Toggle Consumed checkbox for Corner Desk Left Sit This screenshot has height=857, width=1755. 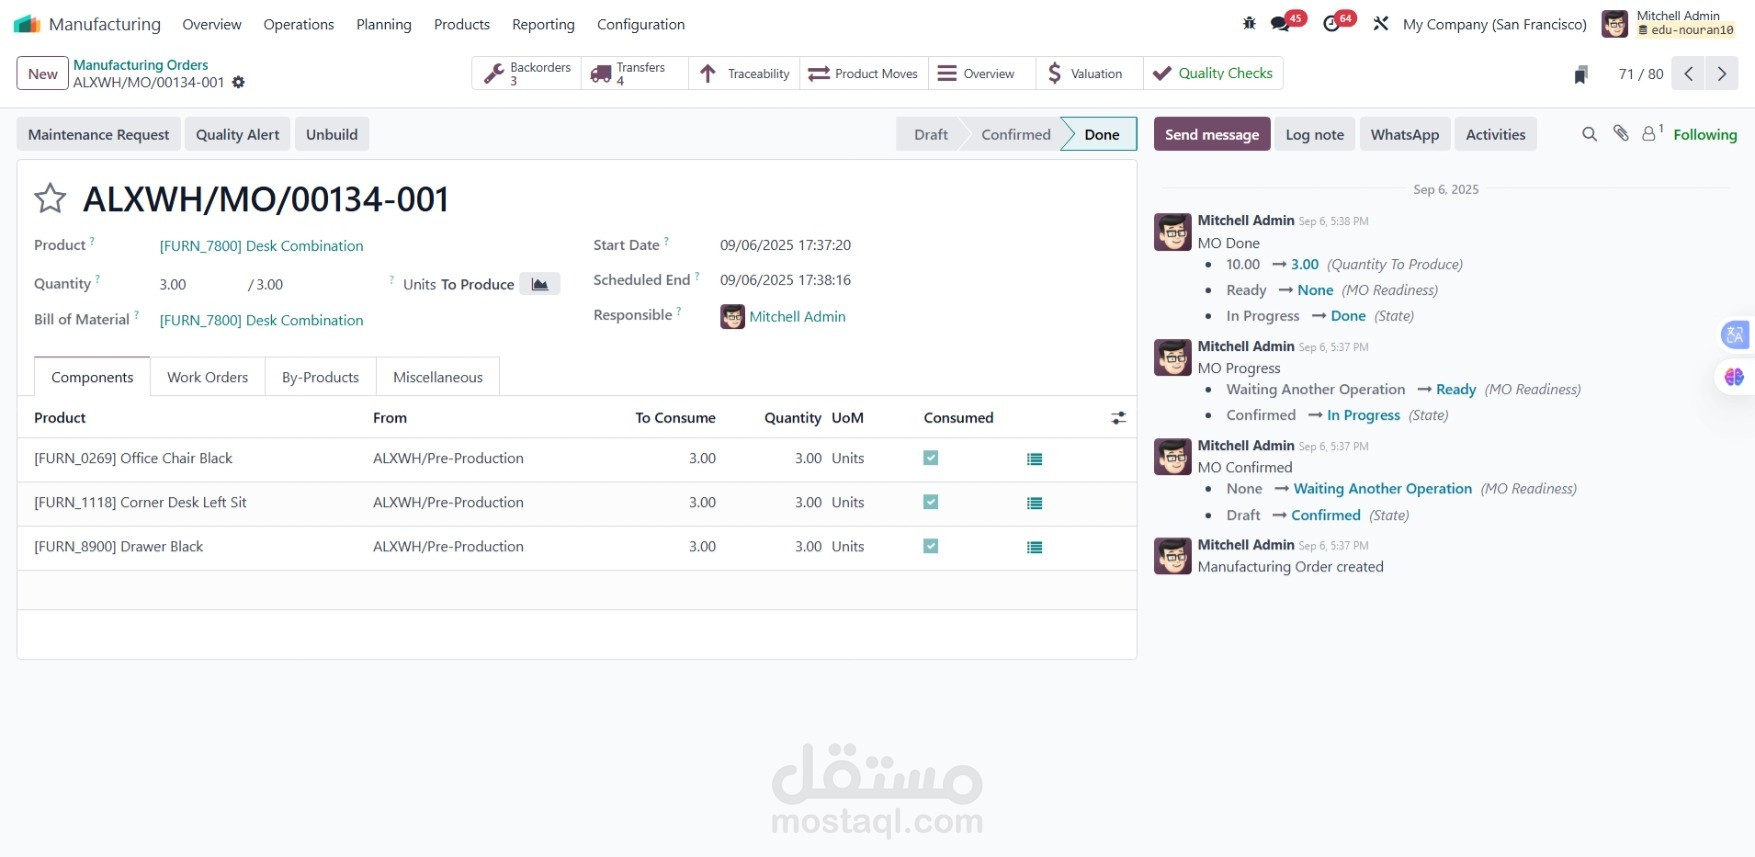pos(931,502)
